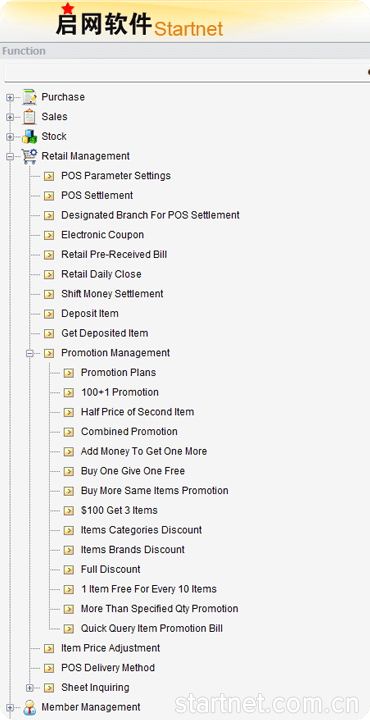Select Retail Daily Close item

coord(101,274)
